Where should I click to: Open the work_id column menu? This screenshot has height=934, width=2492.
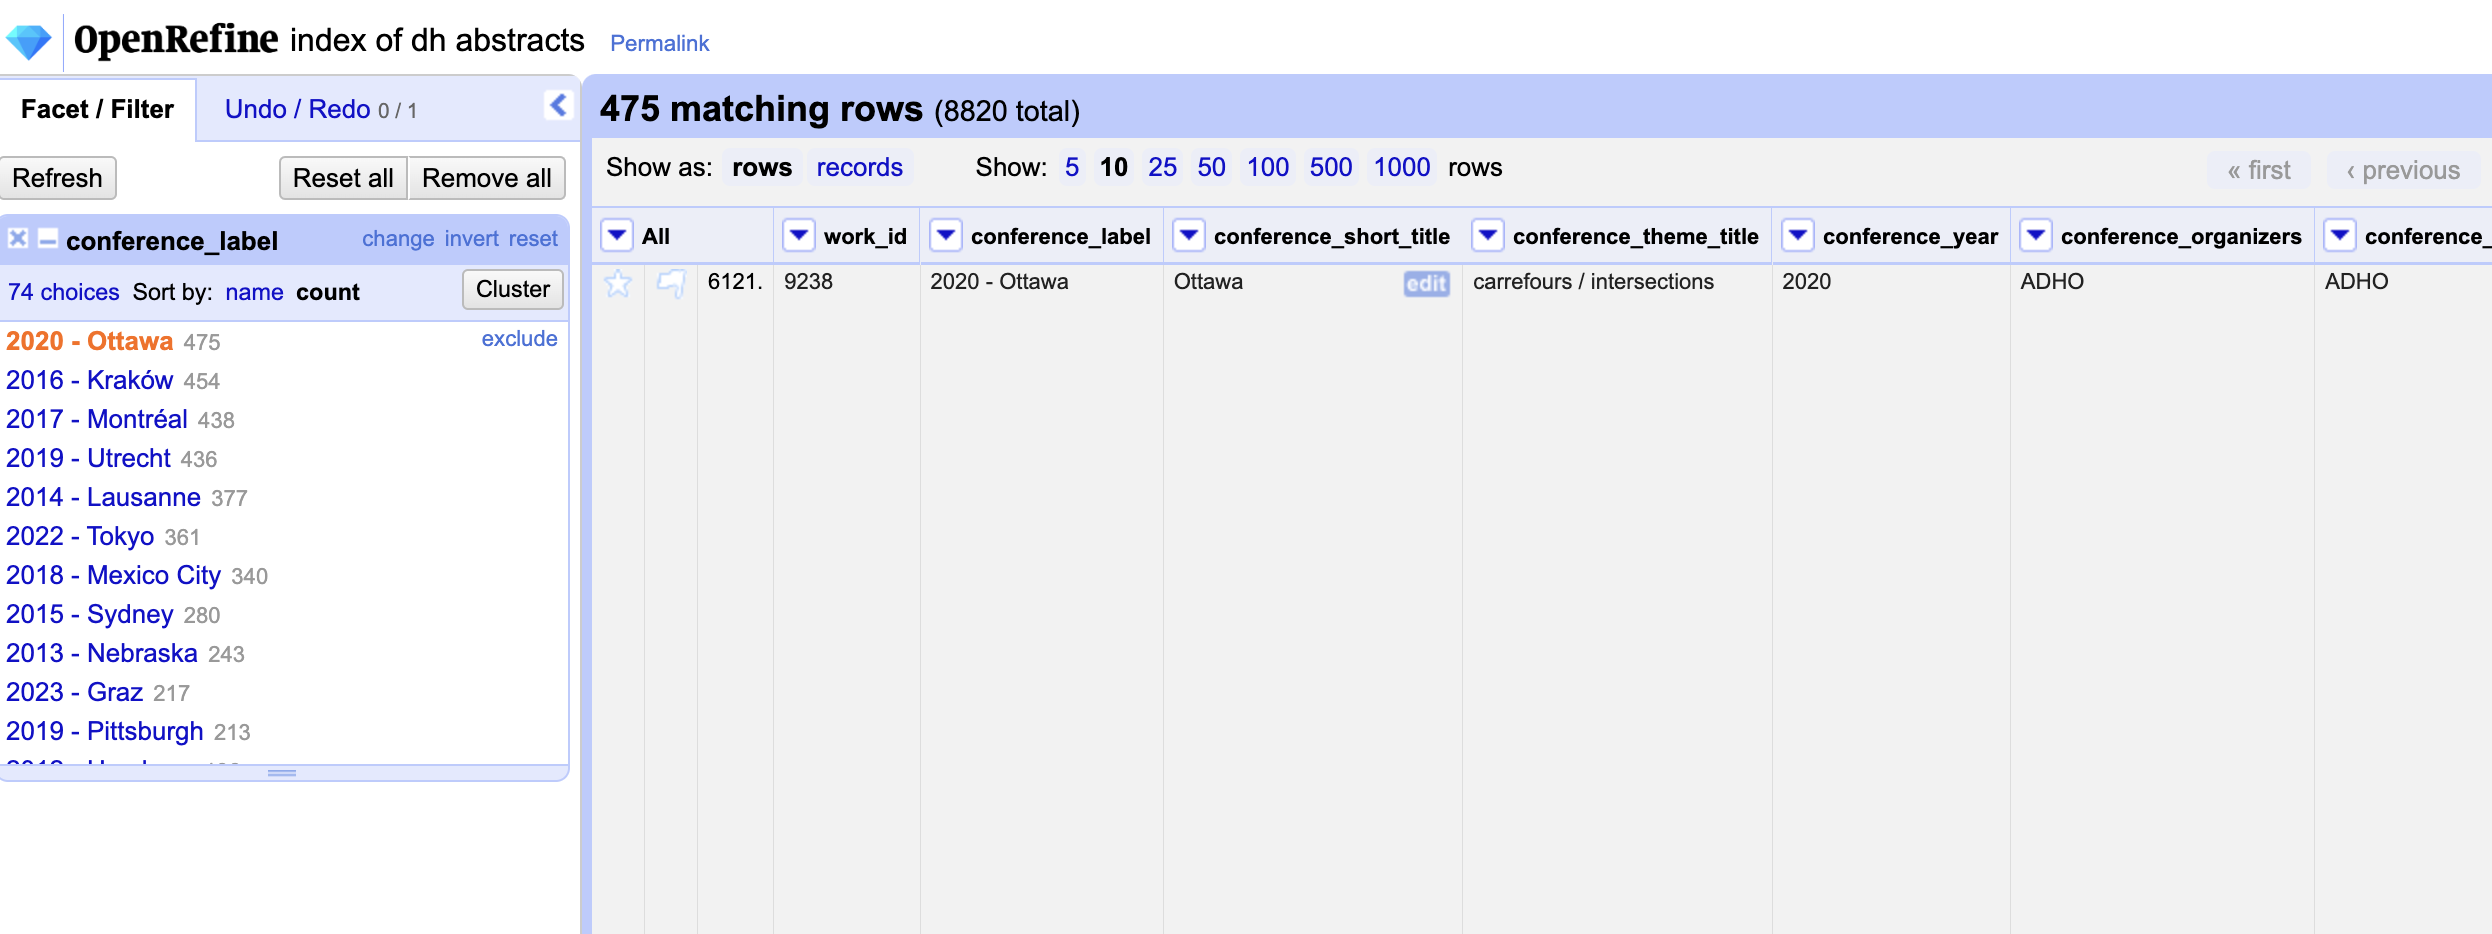click(x=798, y=236)
